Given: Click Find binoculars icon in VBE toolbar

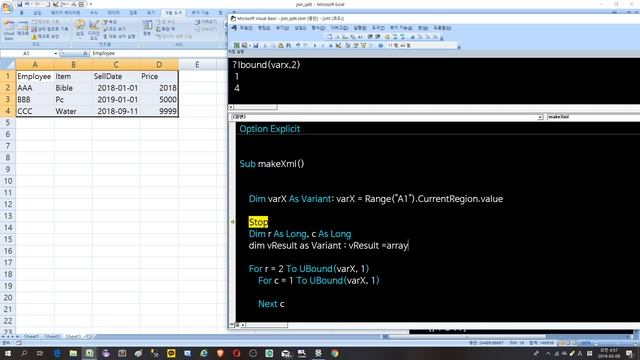Looking at the screenshot, I should pos(288,45).
